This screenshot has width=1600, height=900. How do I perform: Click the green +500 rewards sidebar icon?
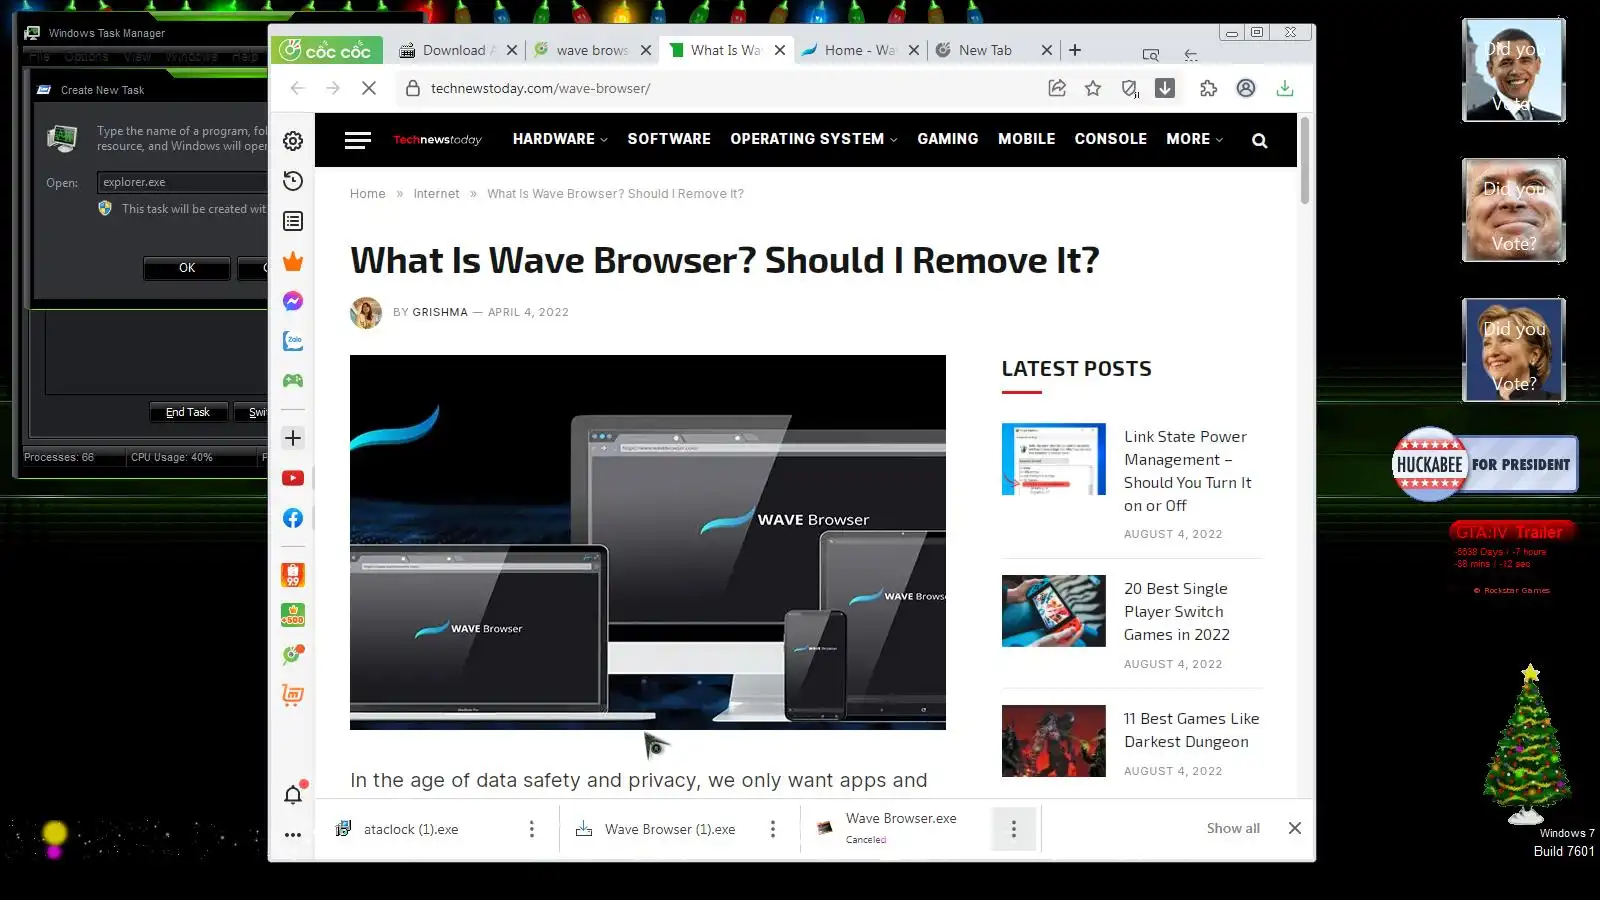(293, 615)
